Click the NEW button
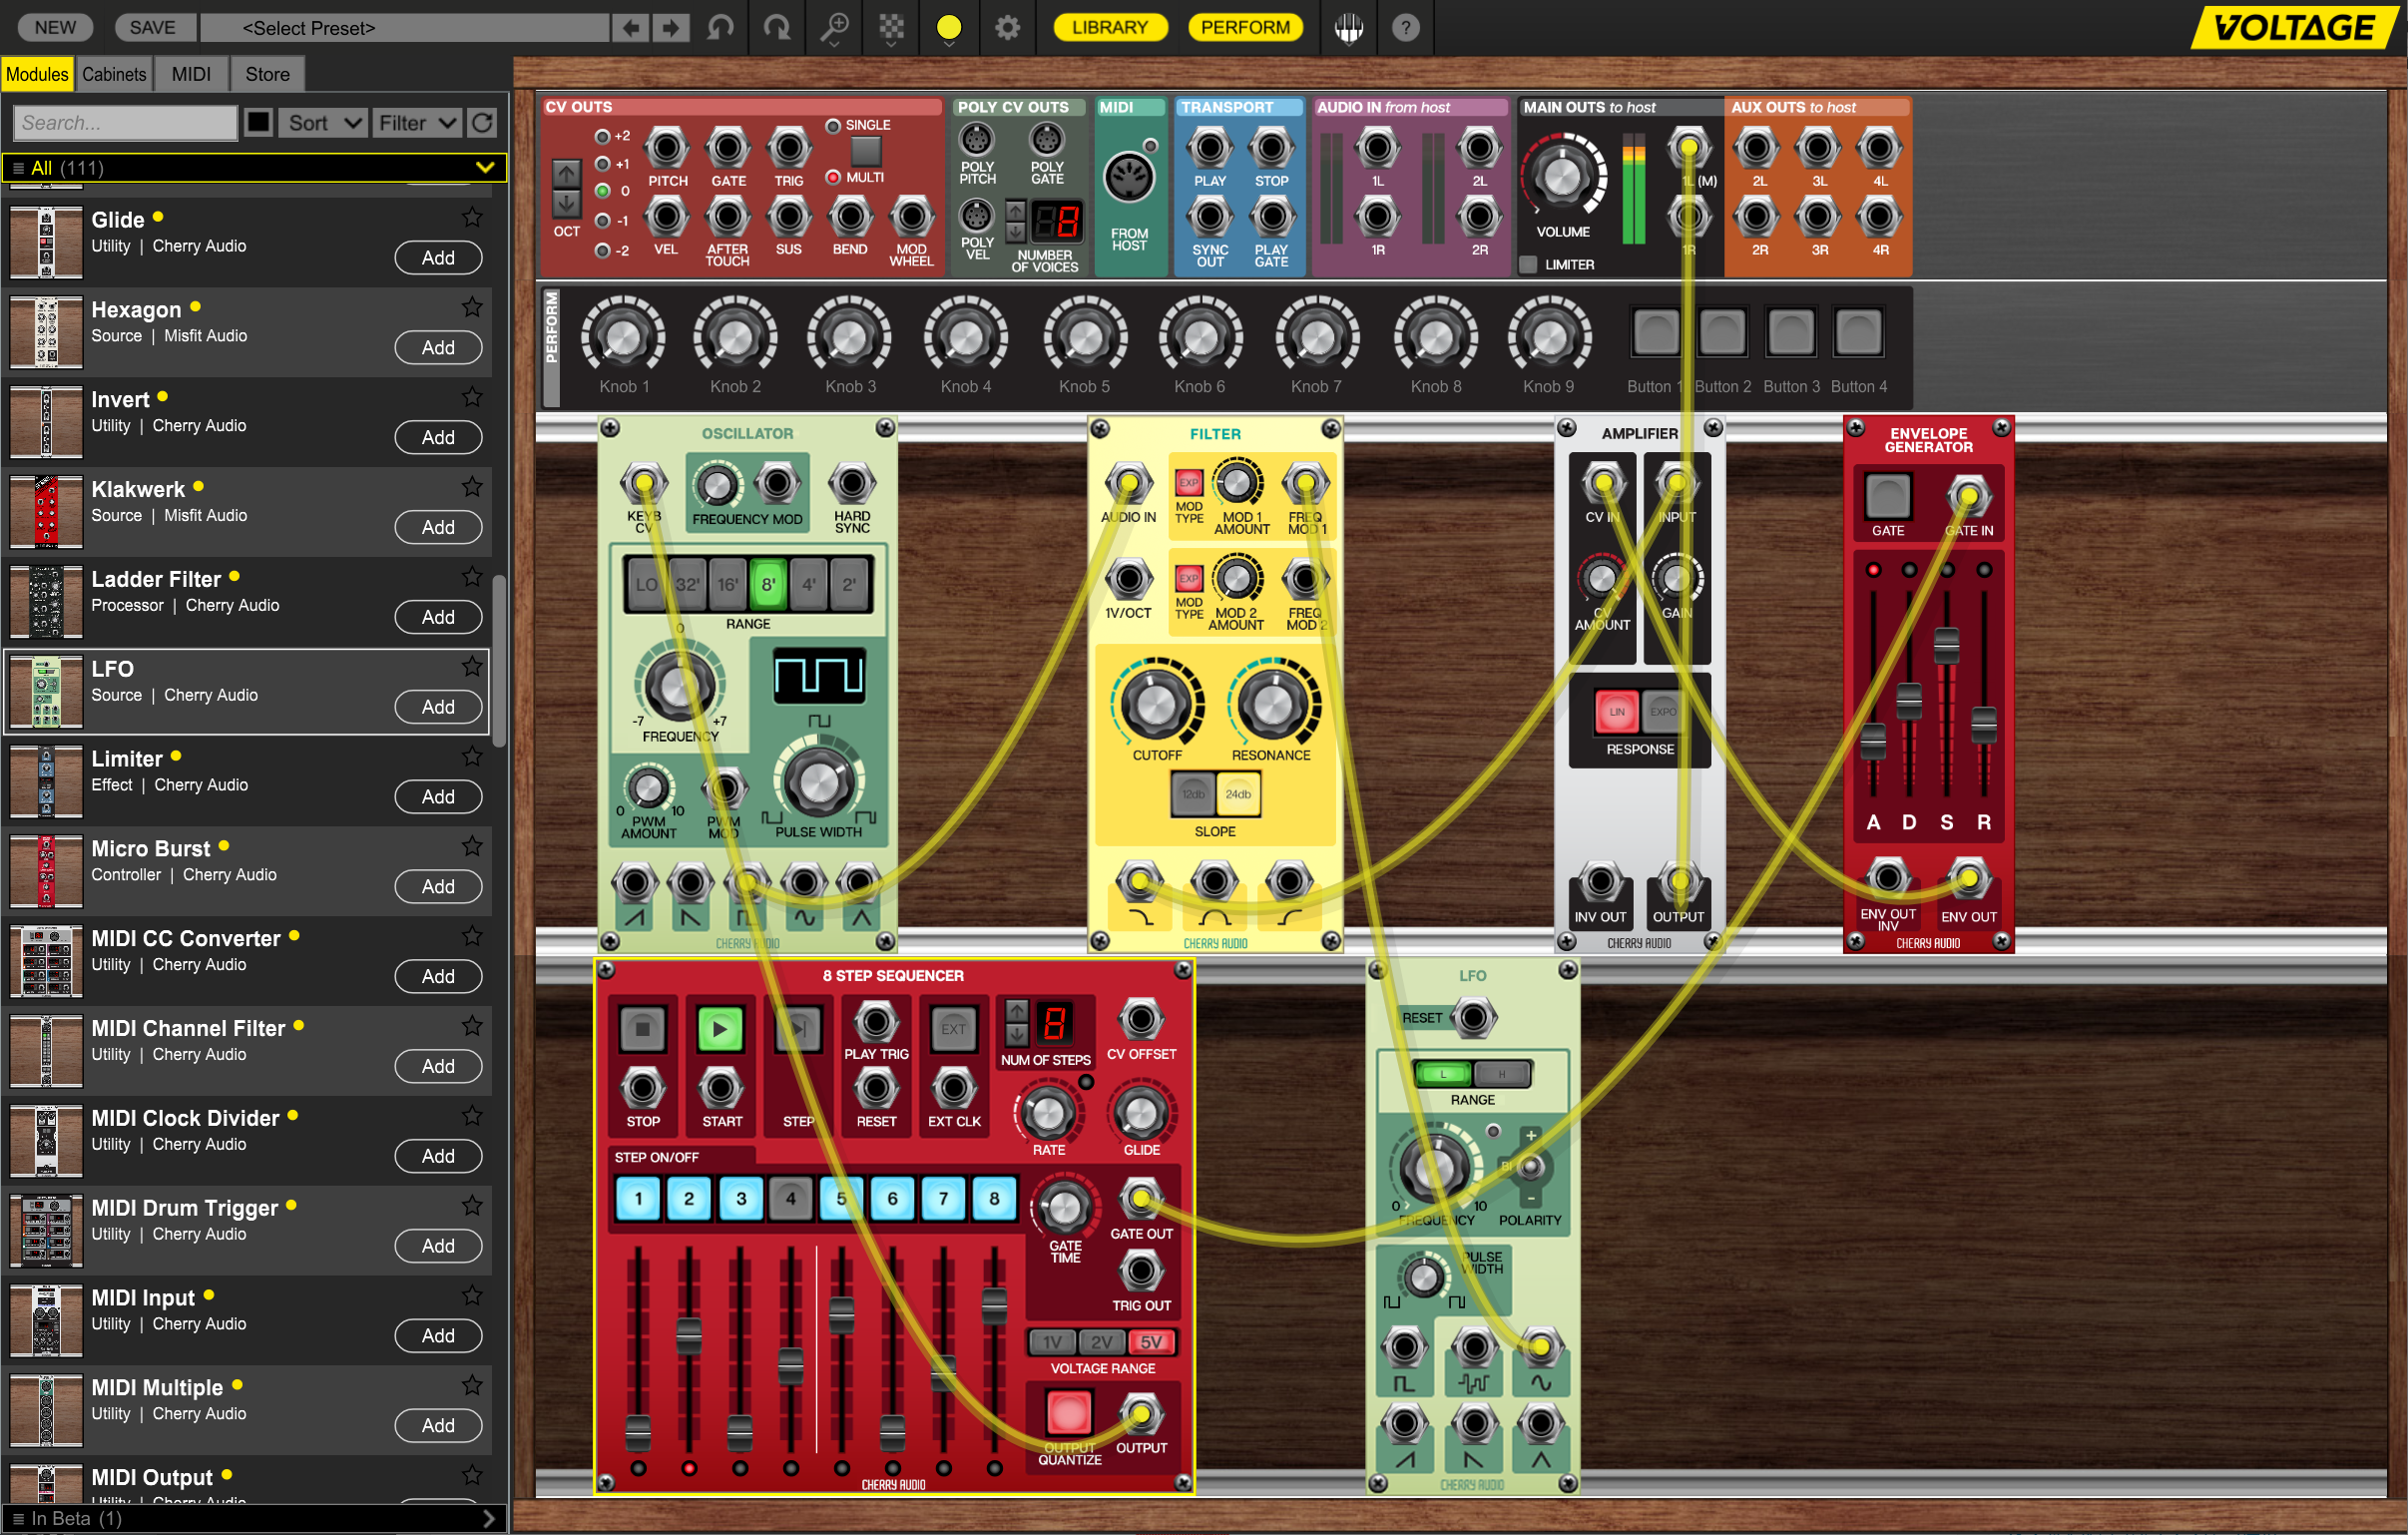2408x1535 pixels. click(x=55, y=27)
